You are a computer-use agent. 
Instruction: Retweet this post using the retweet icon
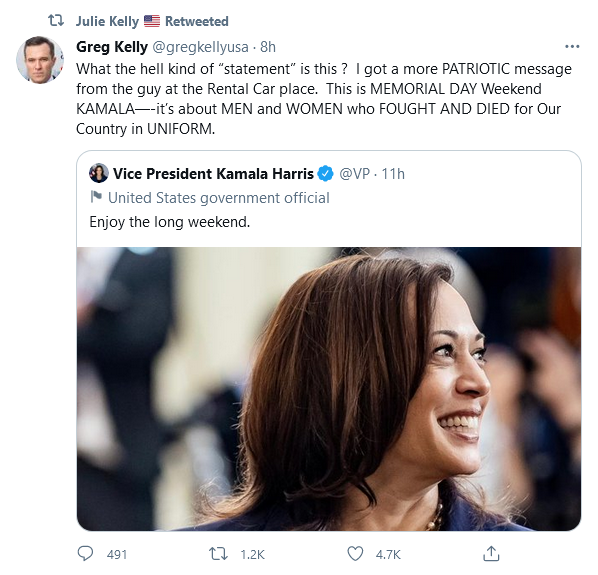(218, 554)
